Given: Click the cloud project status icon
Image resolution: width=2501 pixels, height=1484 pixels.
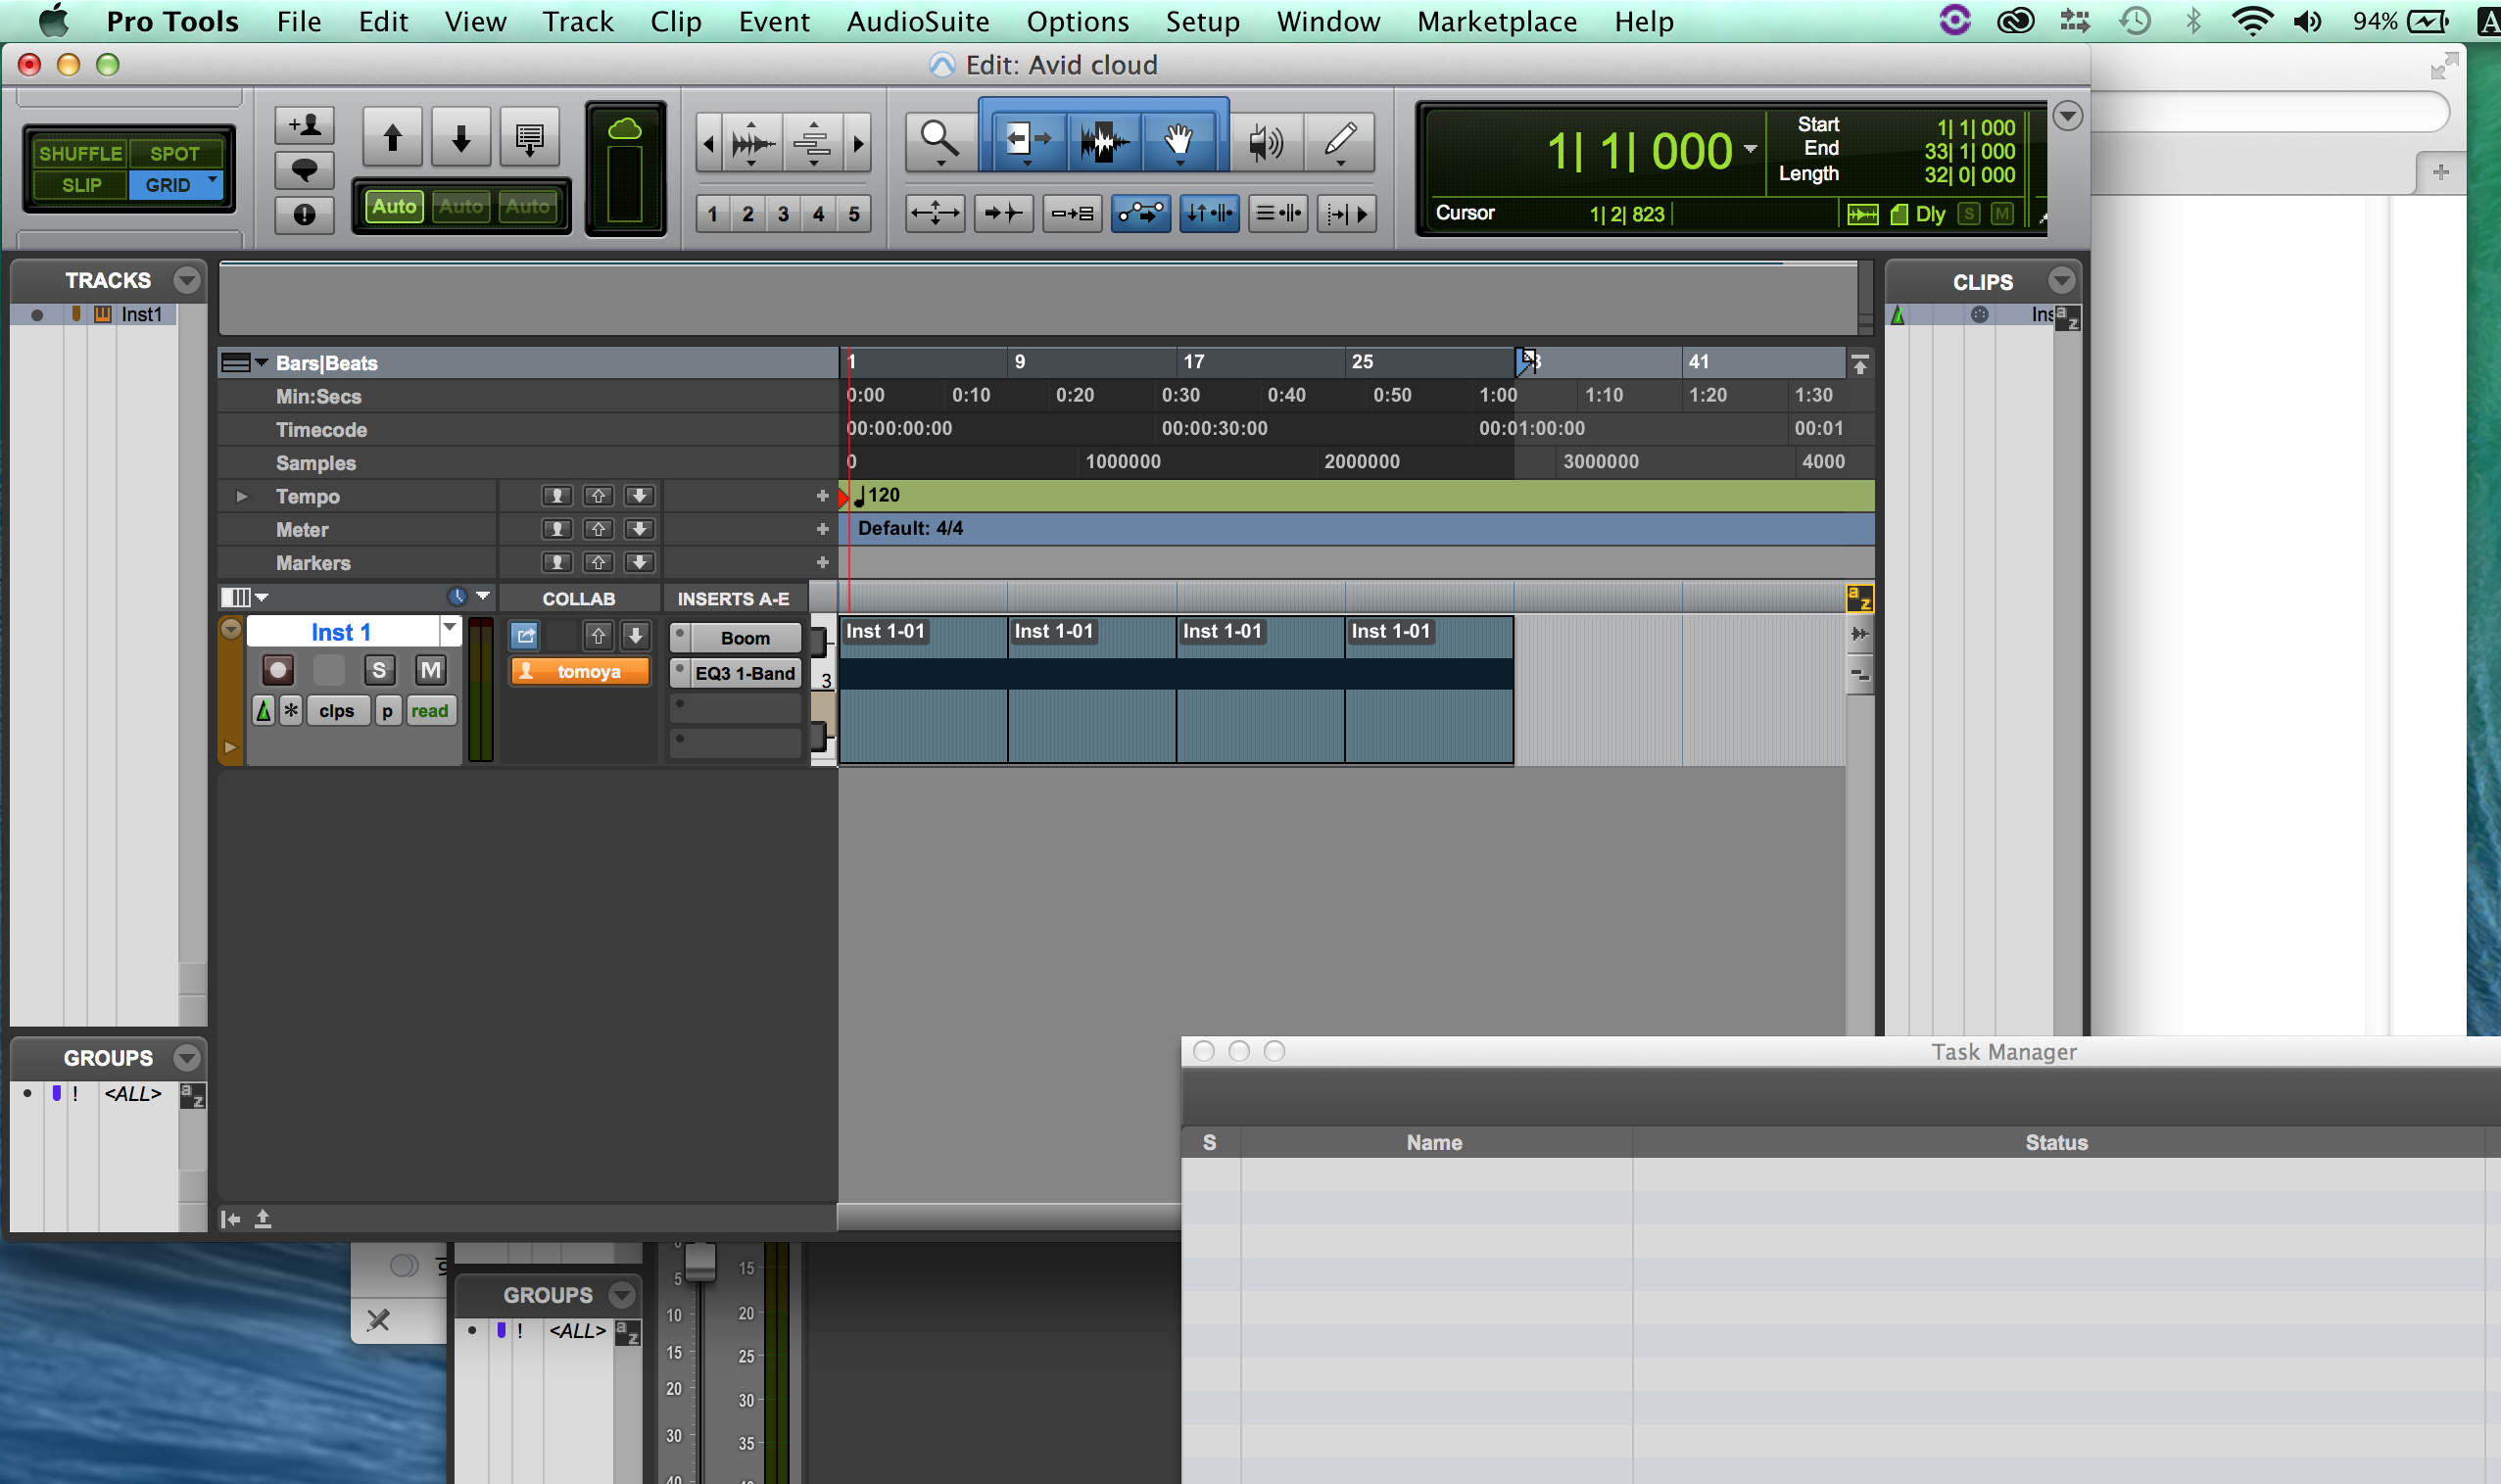Looking at the screenshot, I should 625,128.
